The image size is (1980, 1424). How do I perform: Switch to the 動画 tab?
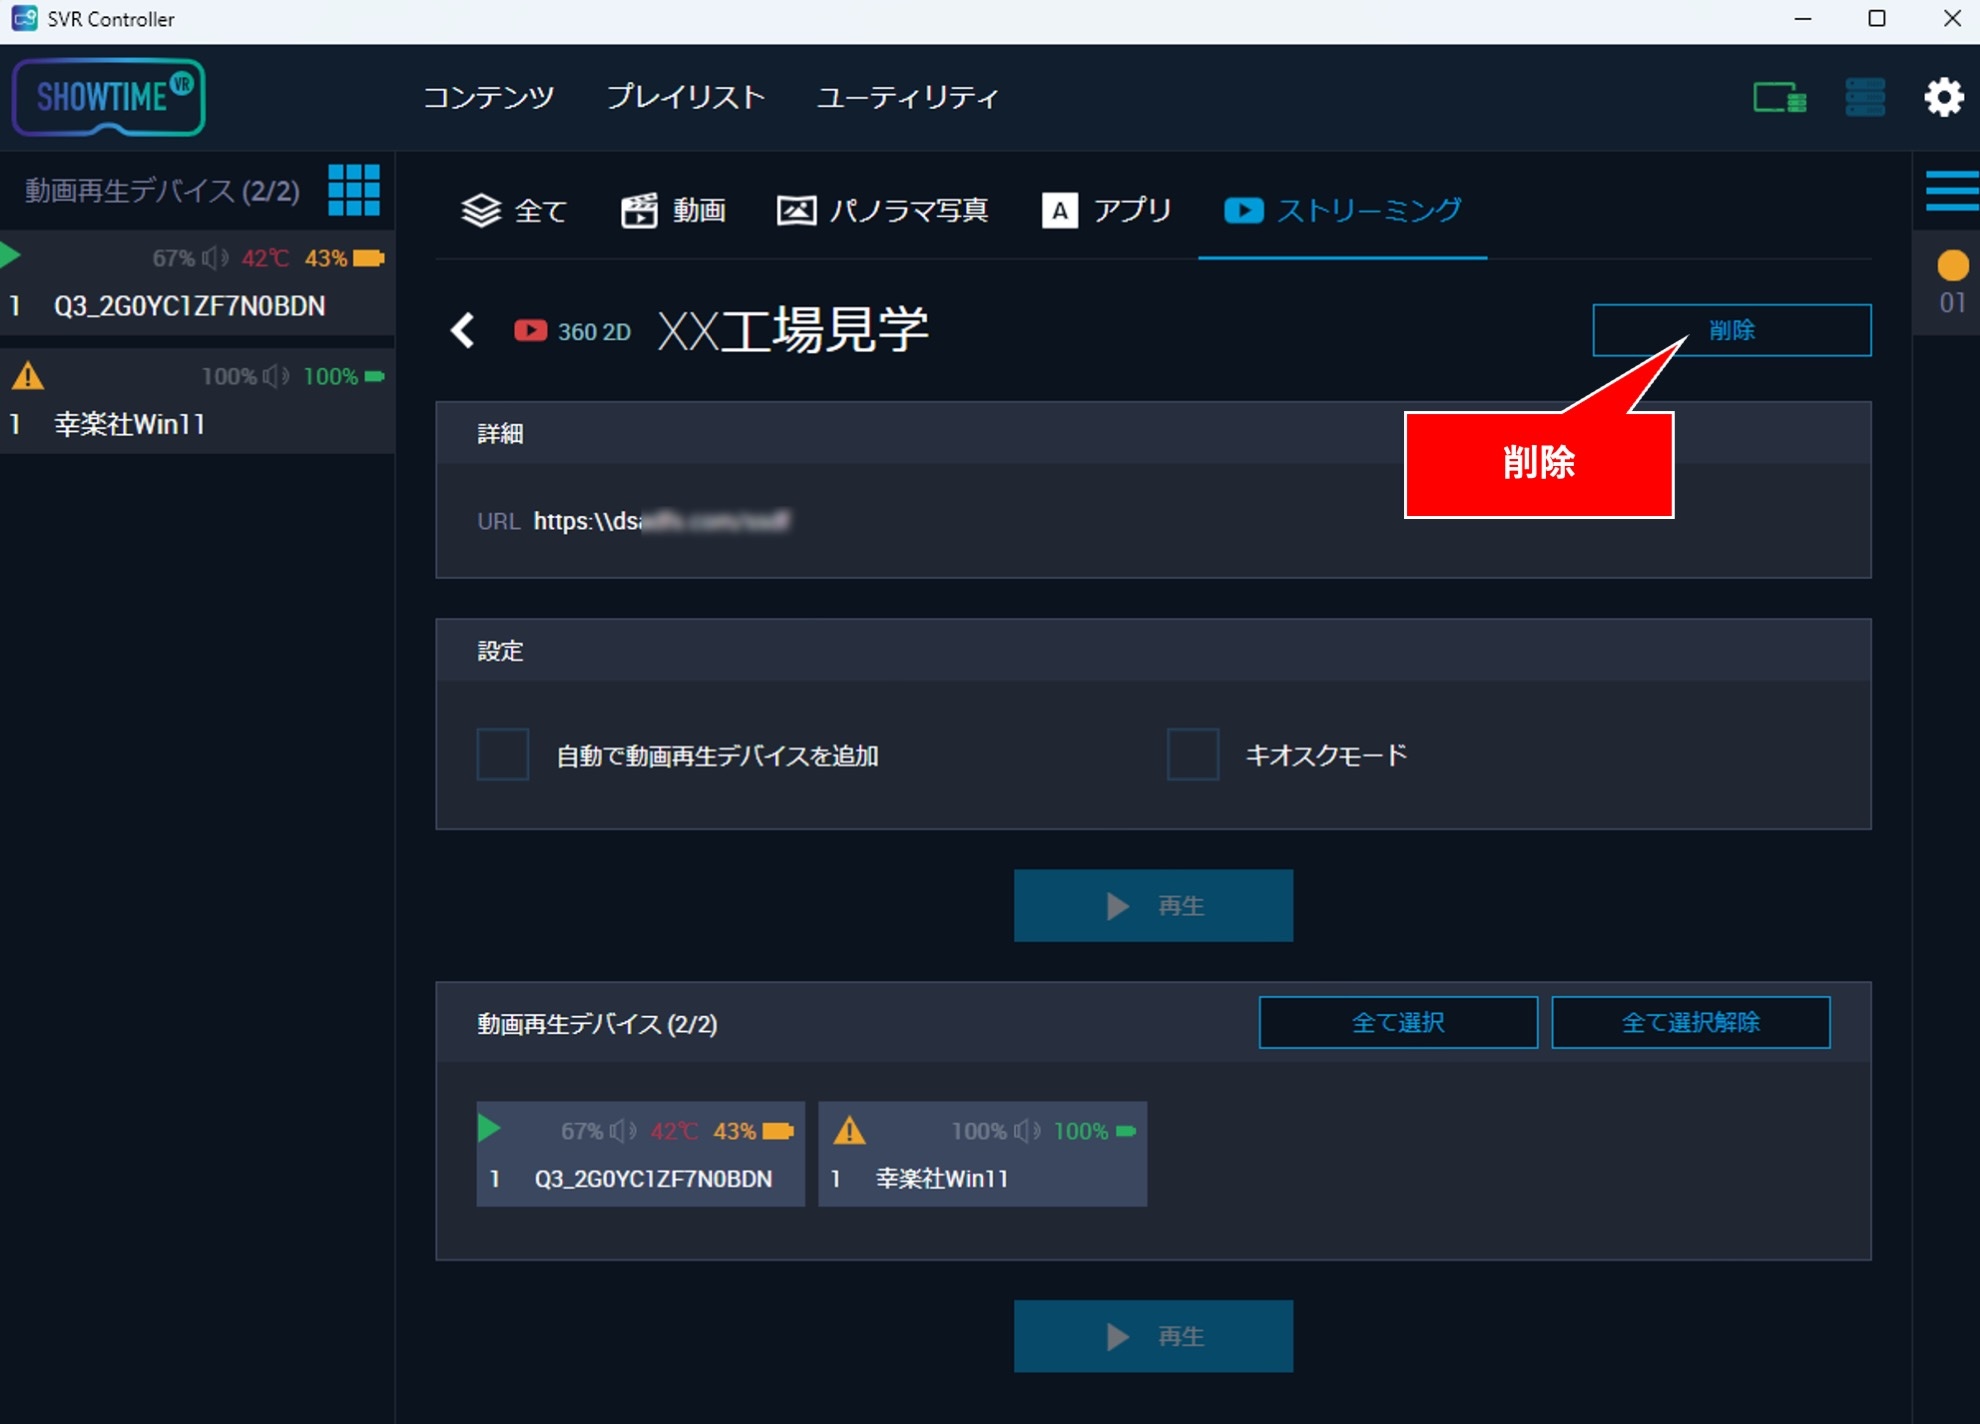[x=673, y=210]
